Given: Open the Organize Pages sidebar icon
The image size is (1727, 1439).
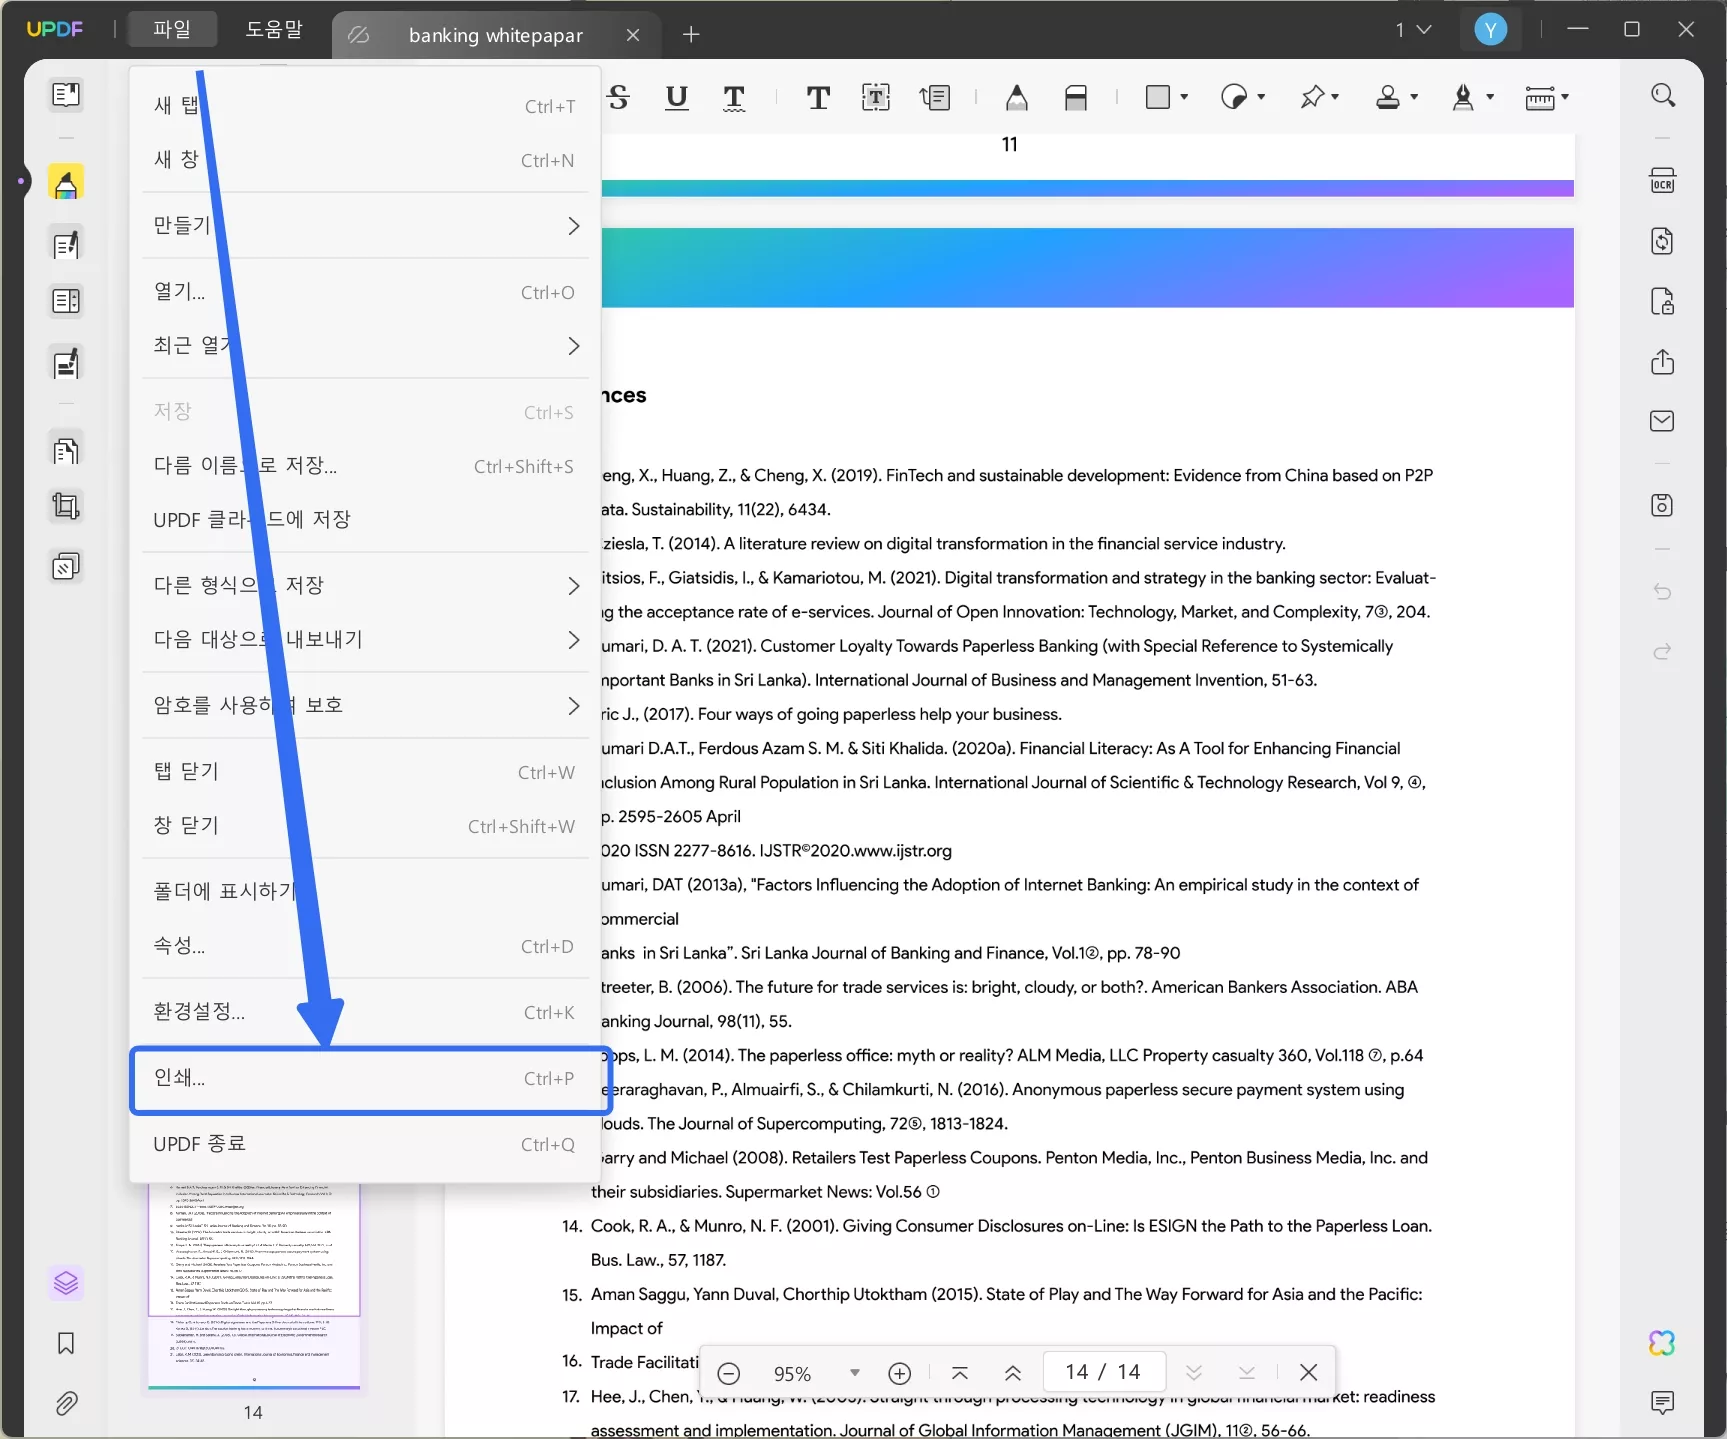Looking at the screenshot, I should [66, 451].
